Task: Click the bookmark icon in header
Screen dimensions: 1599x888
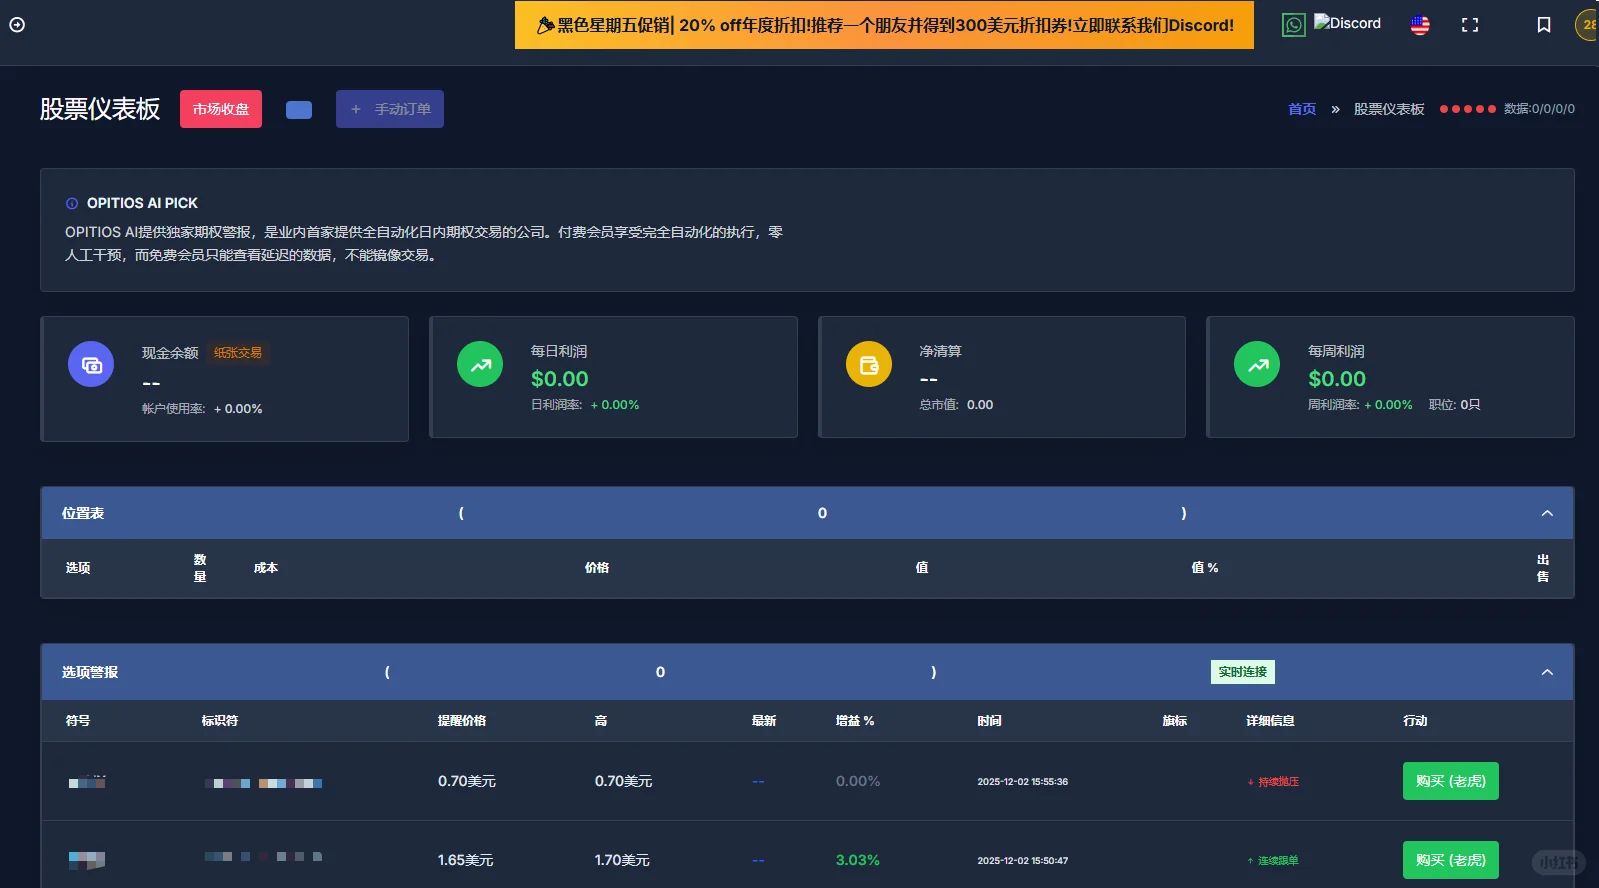Action: coord(1544,25)
